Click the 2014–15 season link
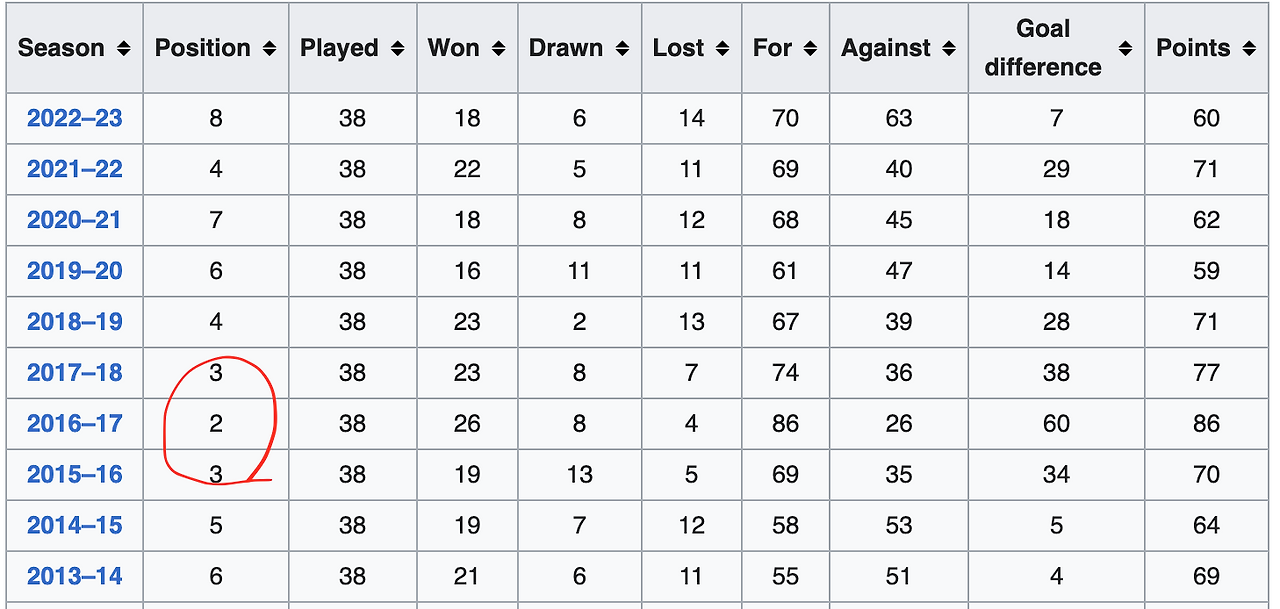This screenshot has height=609, width=1280. click(75, 525)
